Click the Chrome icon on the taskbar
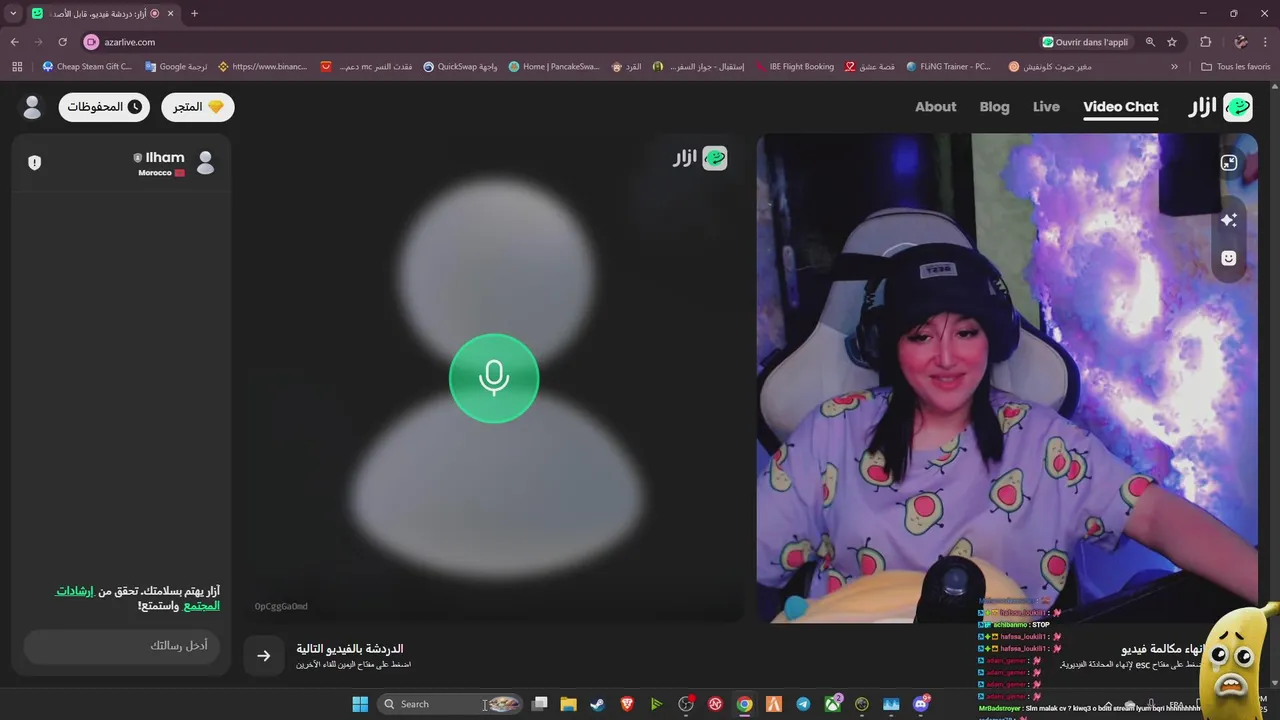Viewport: 1280px width, 720px height. (x=744, y=704)
